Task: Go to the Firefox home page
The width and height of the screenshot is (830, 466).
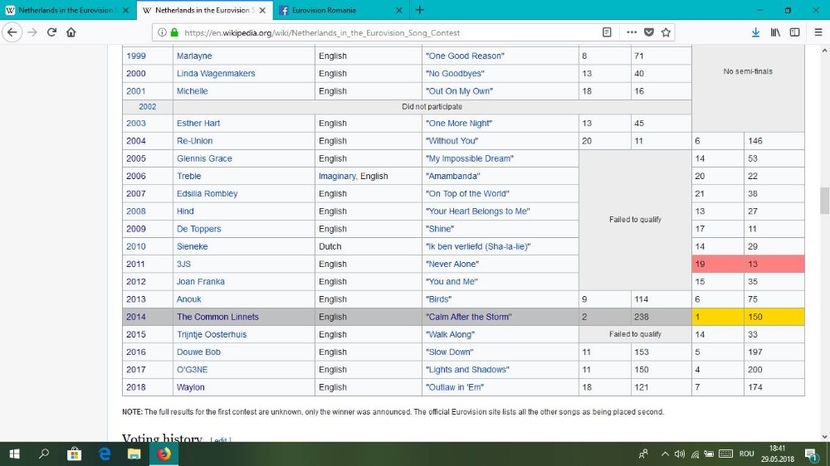Action: click(71, 31)
